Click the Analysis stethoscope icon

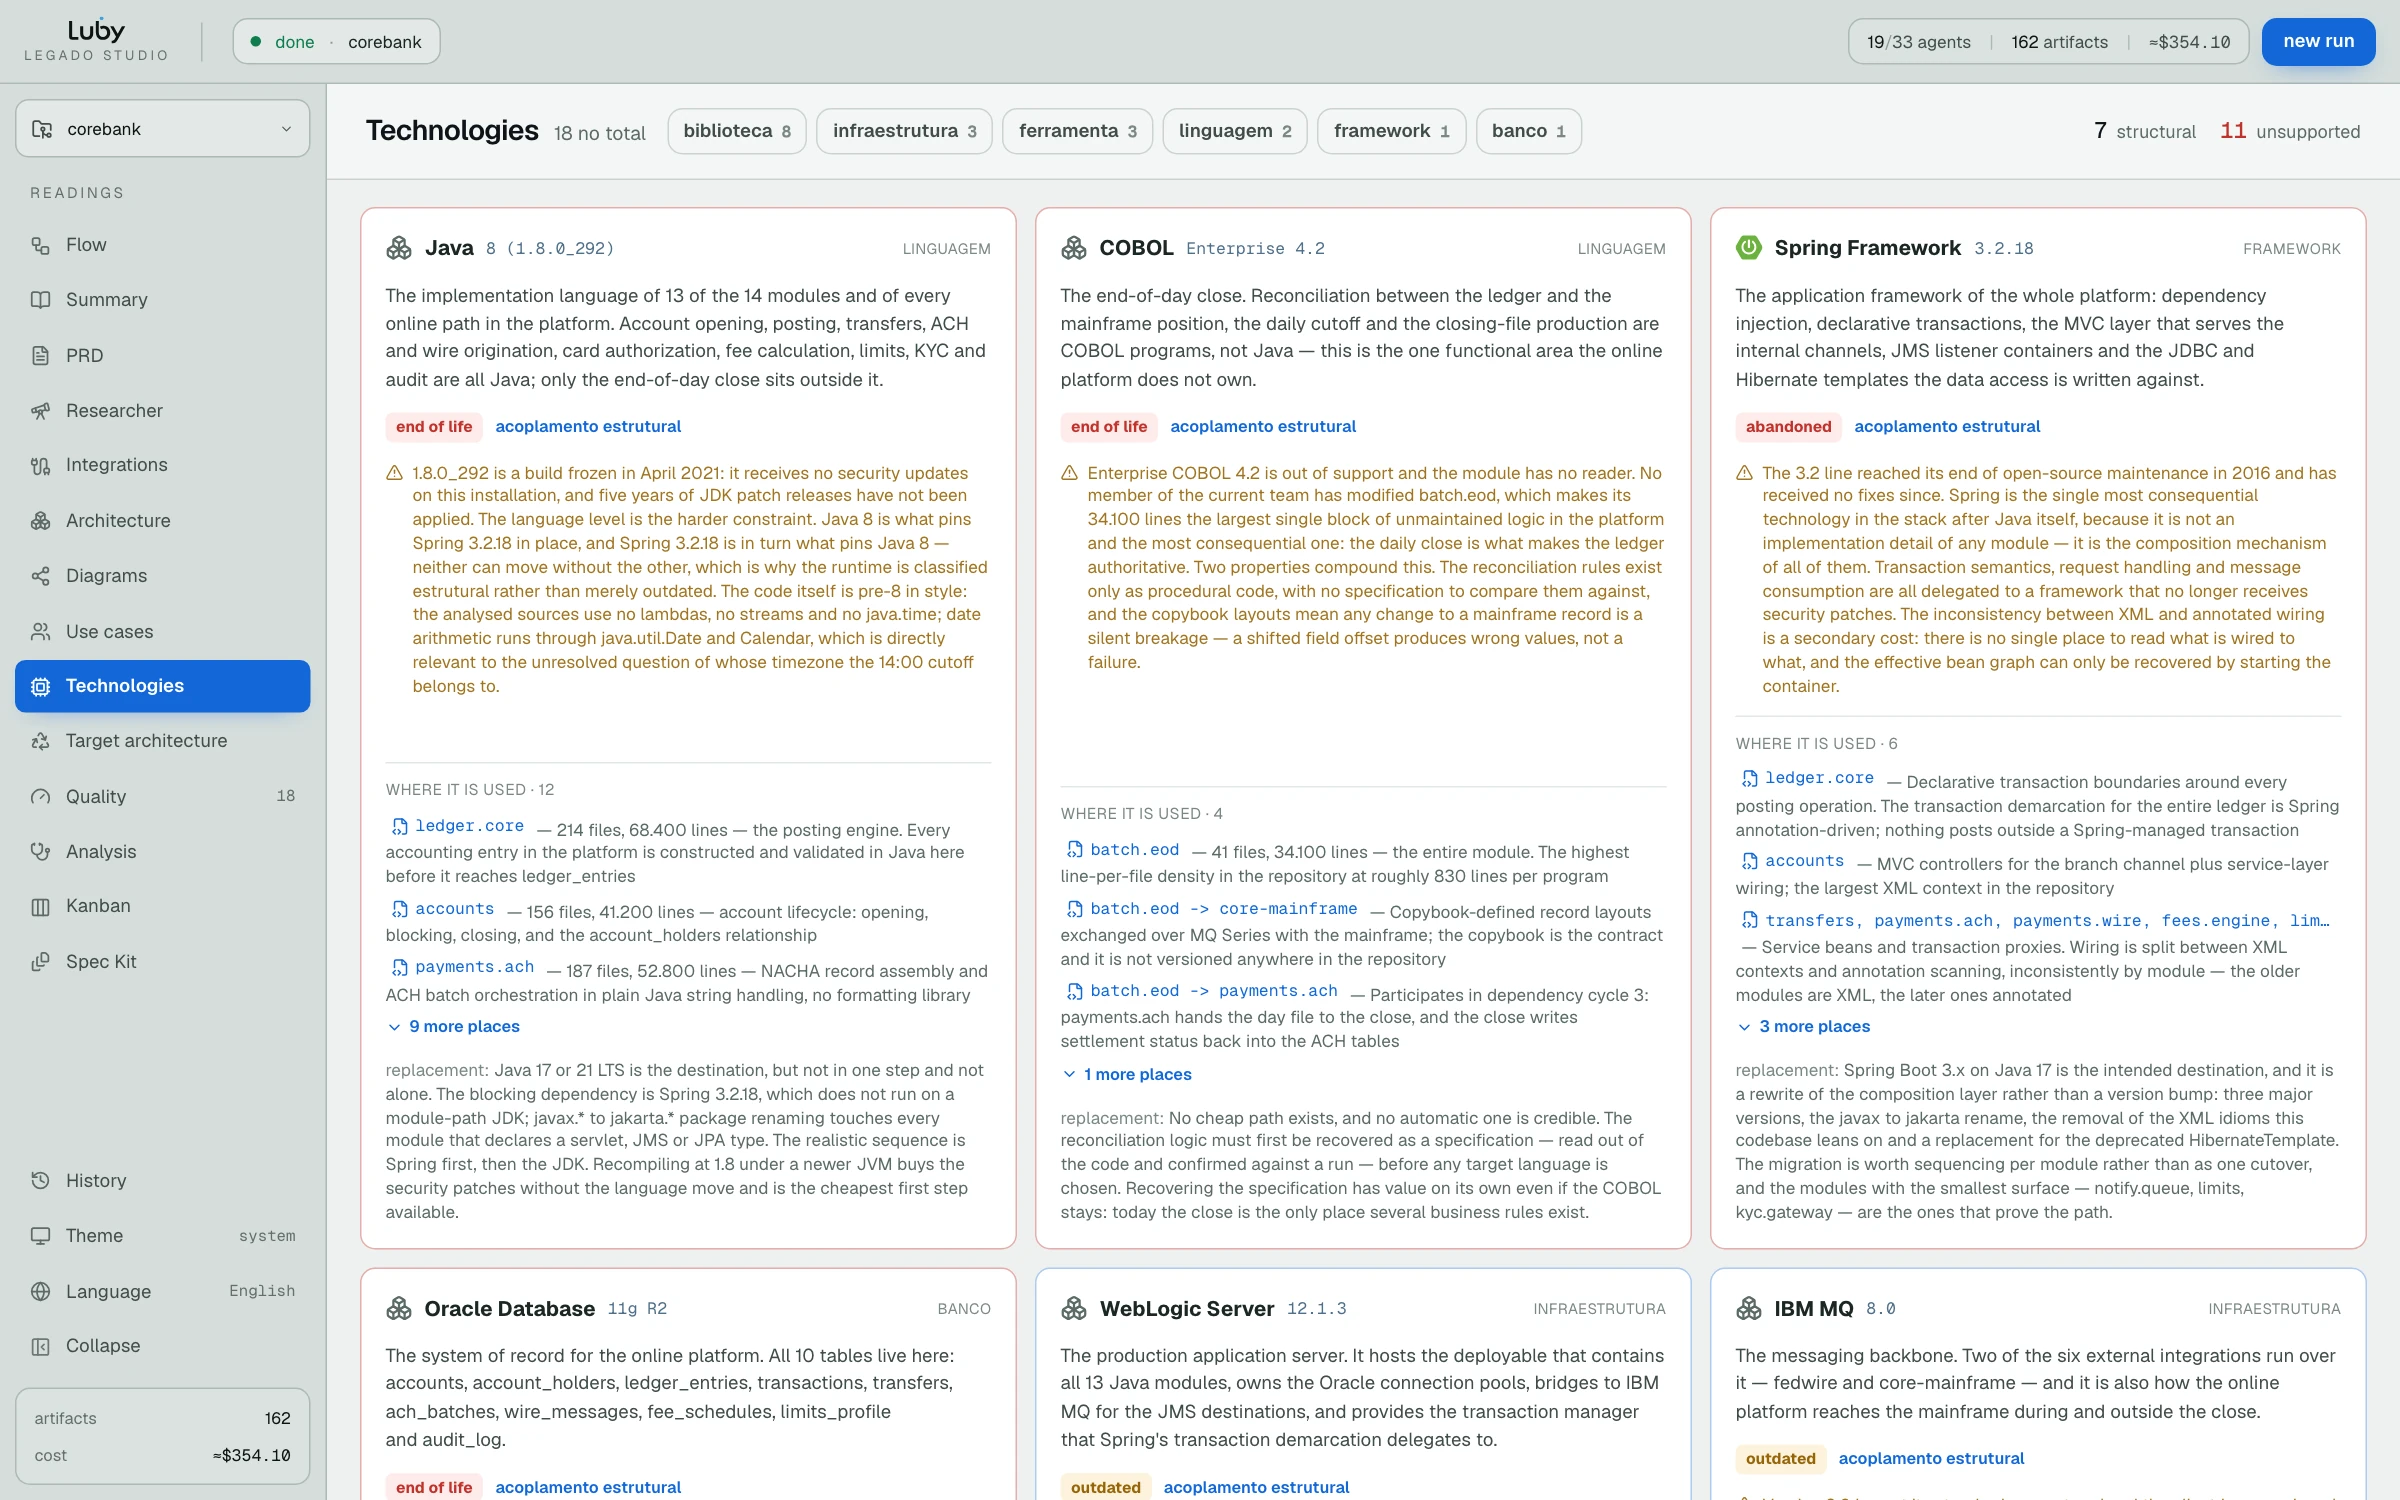coord(40,852)
